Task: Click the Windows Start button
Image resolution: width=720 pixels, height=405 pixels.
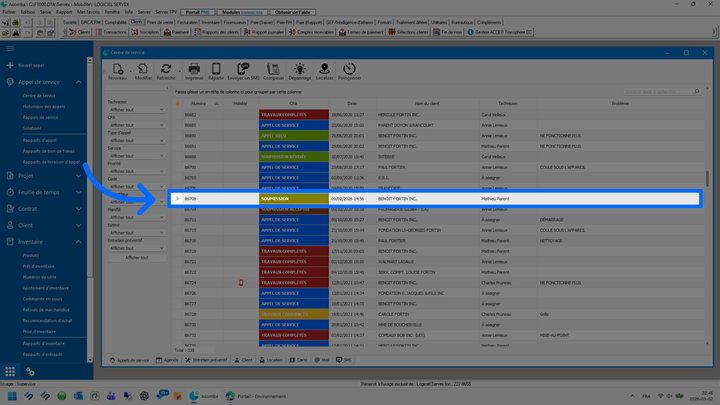Action: point(12,396)
